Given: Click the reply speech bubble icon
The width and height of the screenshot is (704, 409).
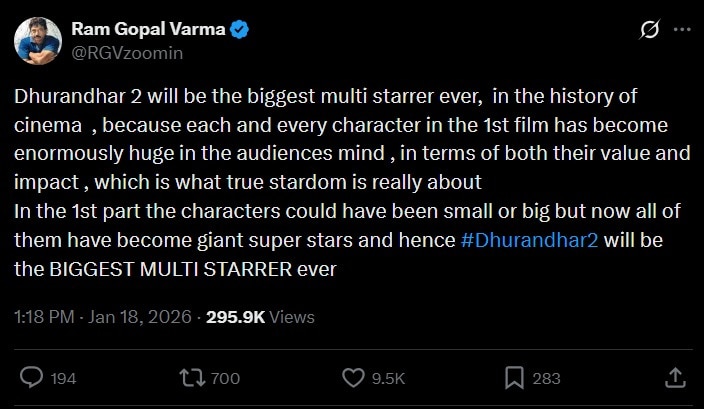Looking at the screenshot, I should coord(32,377).
